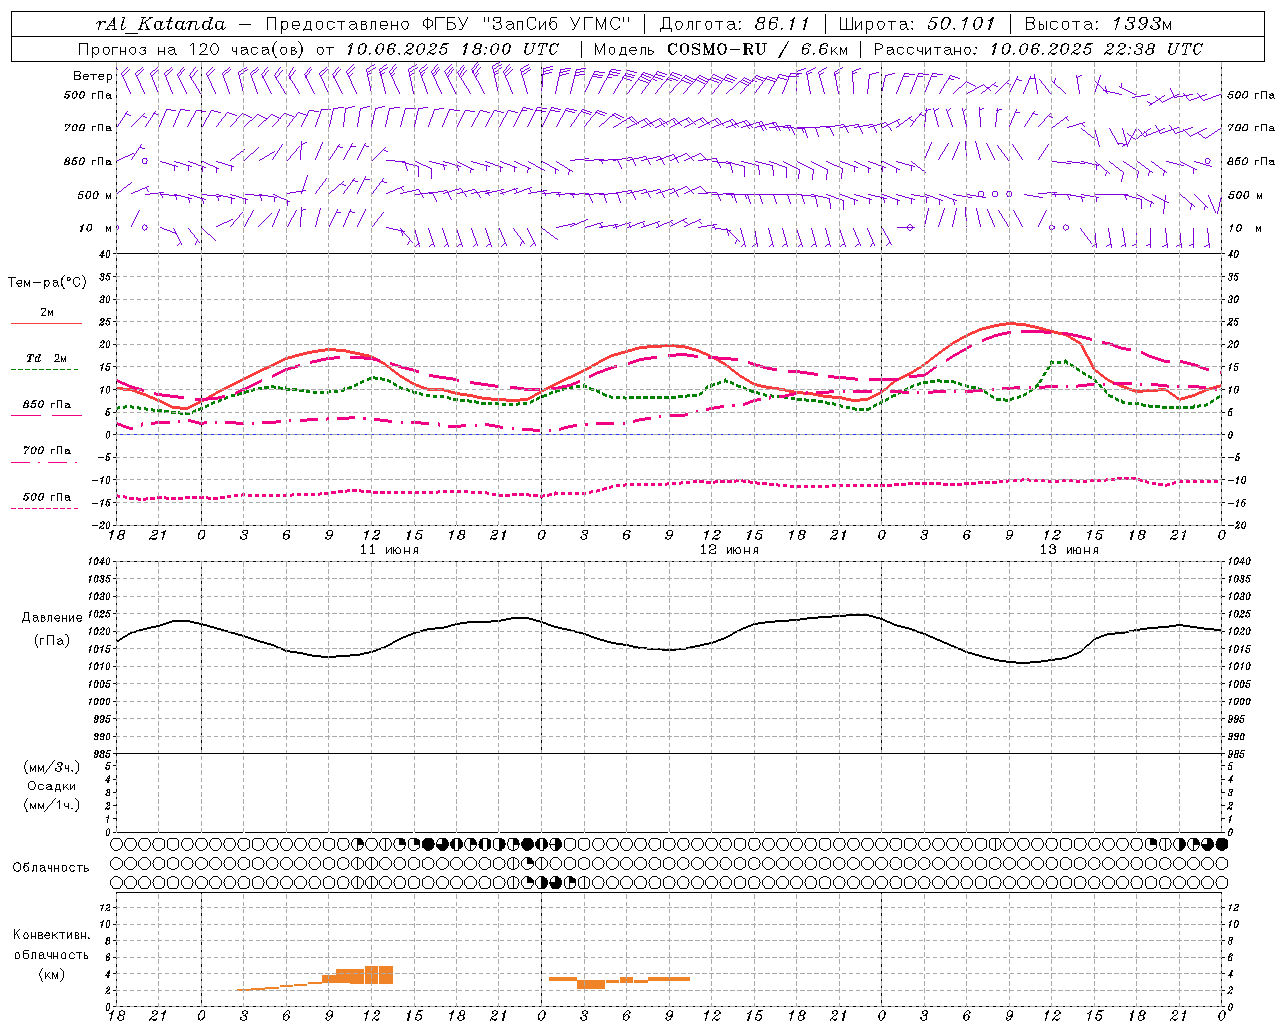Viewport: 1280px width, 1024px height.
Task: Click the Рассчитано: 10.06.2025 22:38 UTC timestamp
Action: coord(1038,49)
